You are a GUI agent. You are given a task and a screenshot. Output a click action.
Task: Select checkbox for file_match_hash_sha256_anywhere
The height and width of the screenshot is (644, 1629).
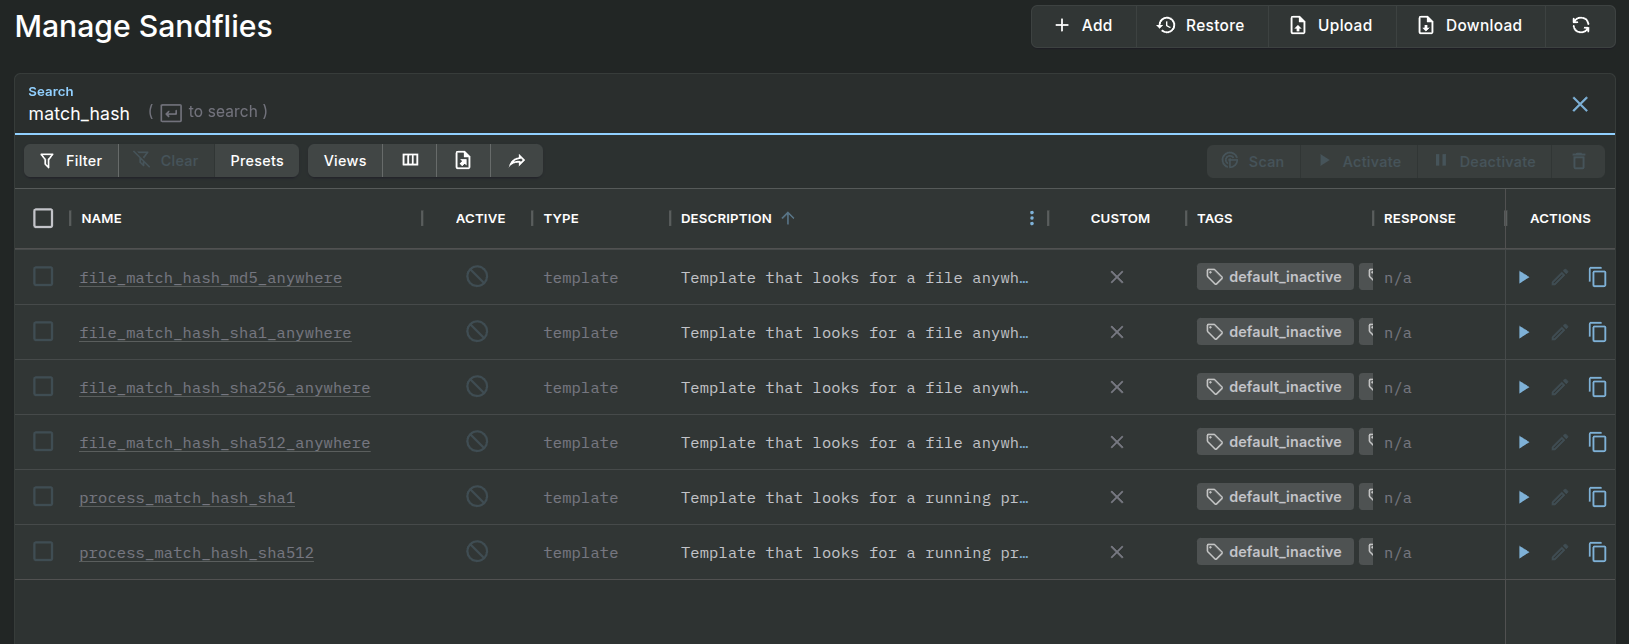(43, 386)
